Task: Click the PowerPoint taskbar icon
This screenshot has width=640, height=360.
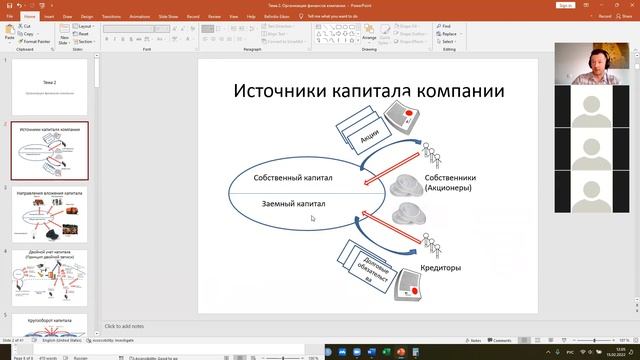Action: (401, 352)
